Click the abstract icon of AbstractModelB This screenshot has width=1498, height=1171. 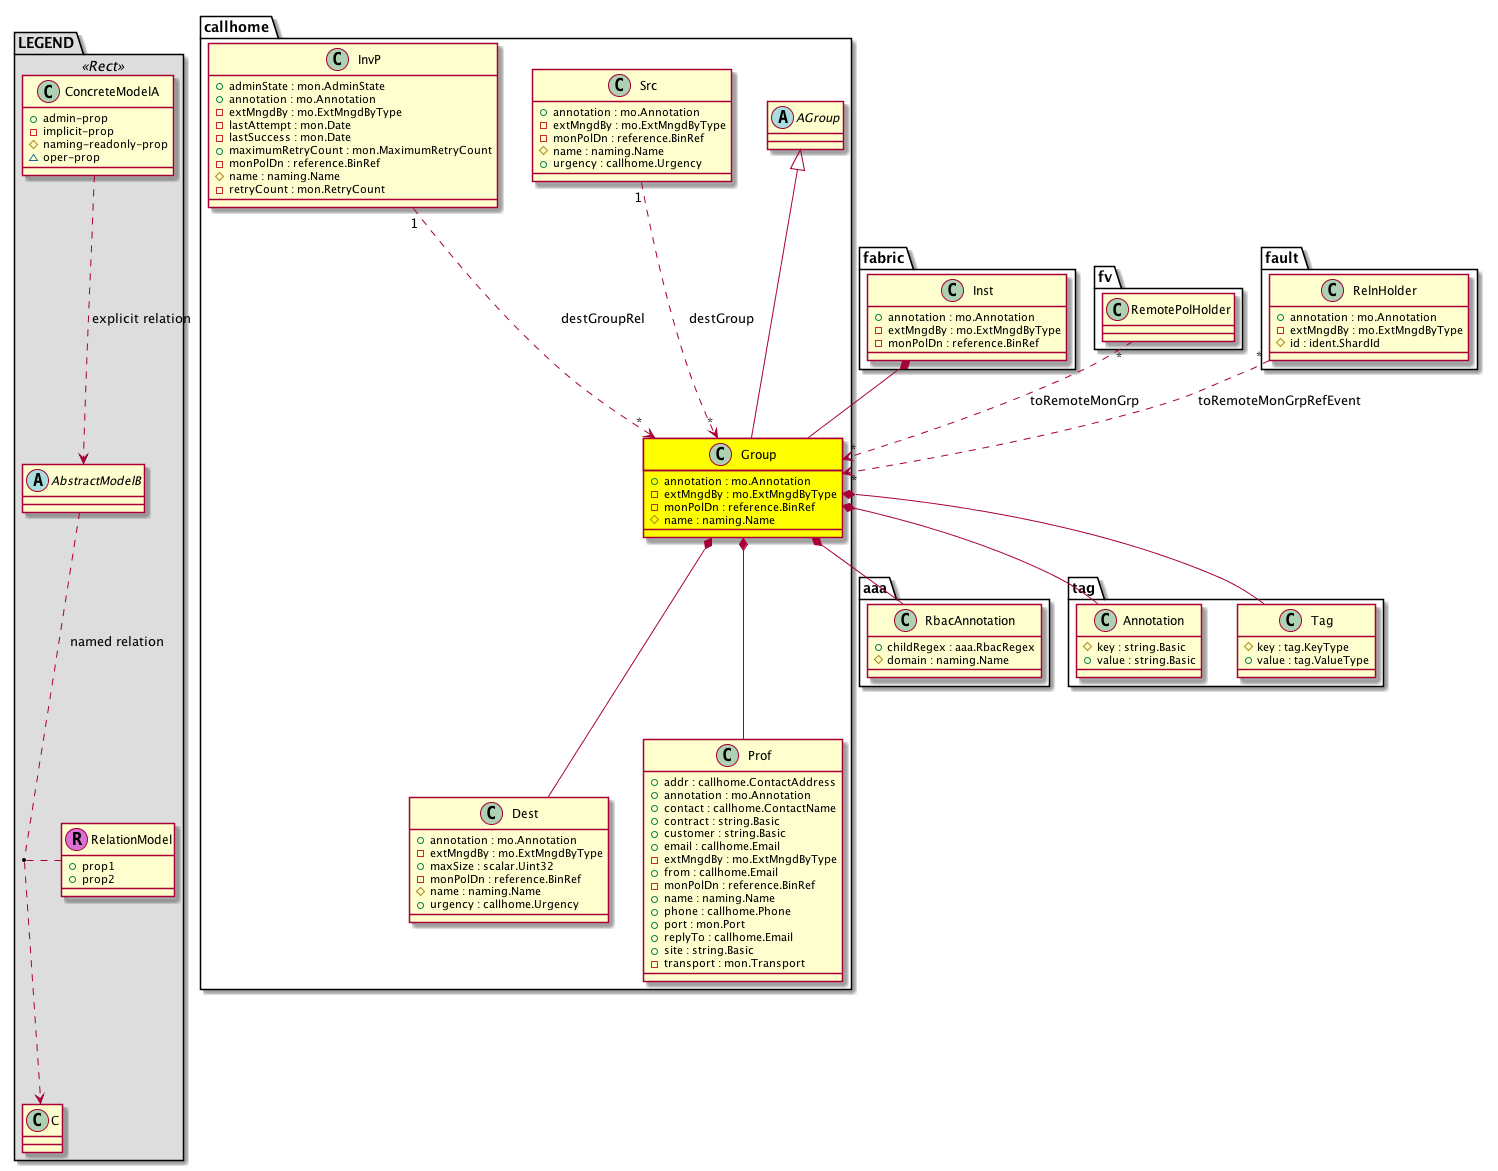tap(38, 480)
